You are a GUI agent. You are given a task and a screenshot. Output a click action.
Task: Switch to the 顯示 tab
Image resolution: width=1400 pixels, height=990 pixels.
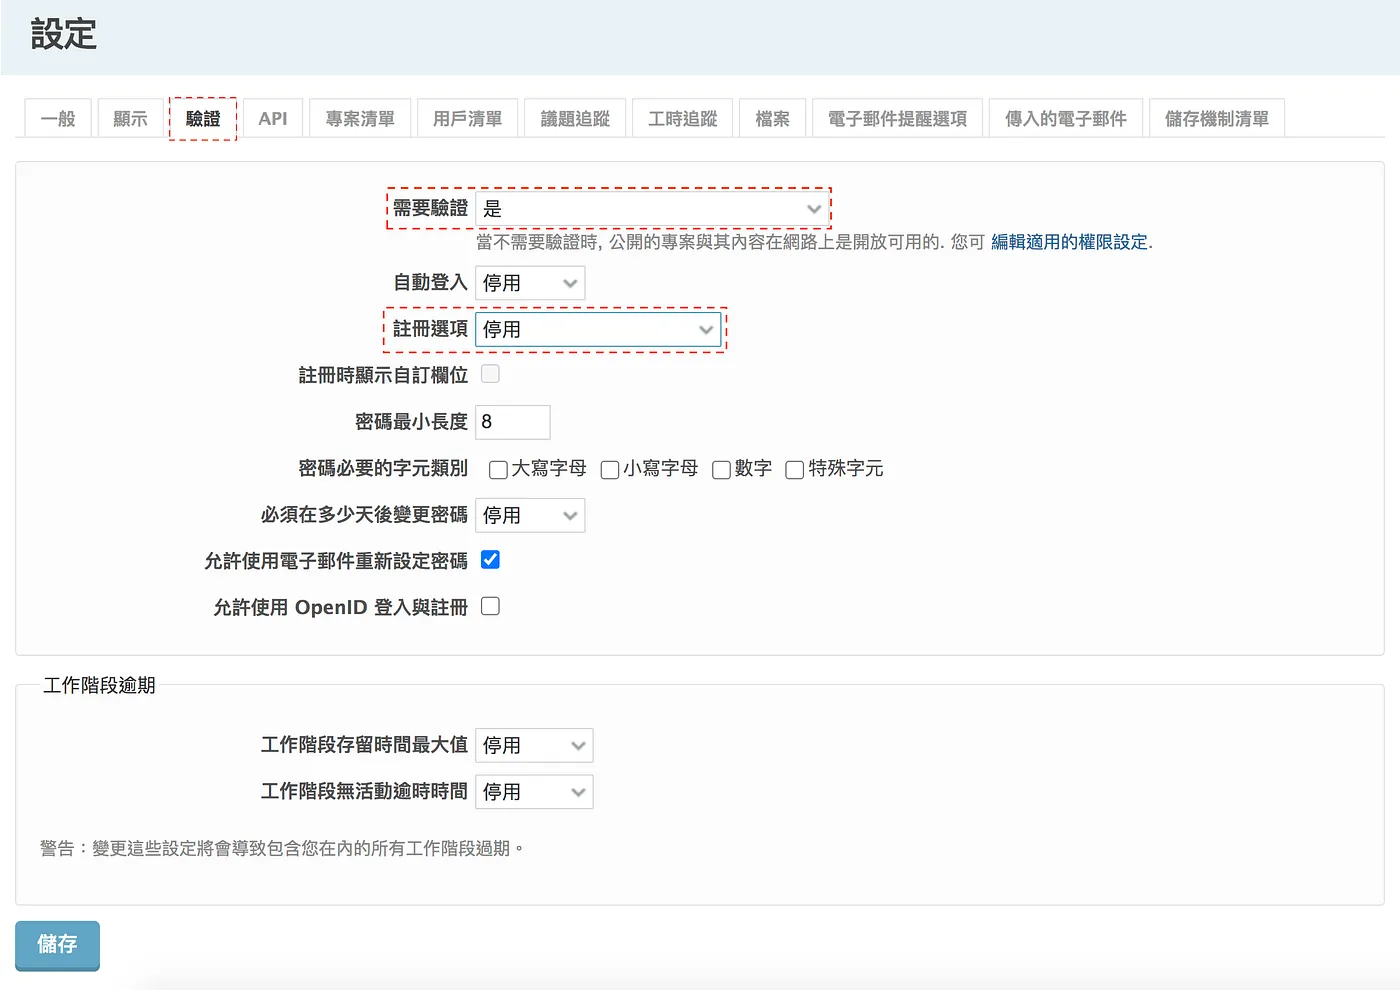[x=130, y=118]
